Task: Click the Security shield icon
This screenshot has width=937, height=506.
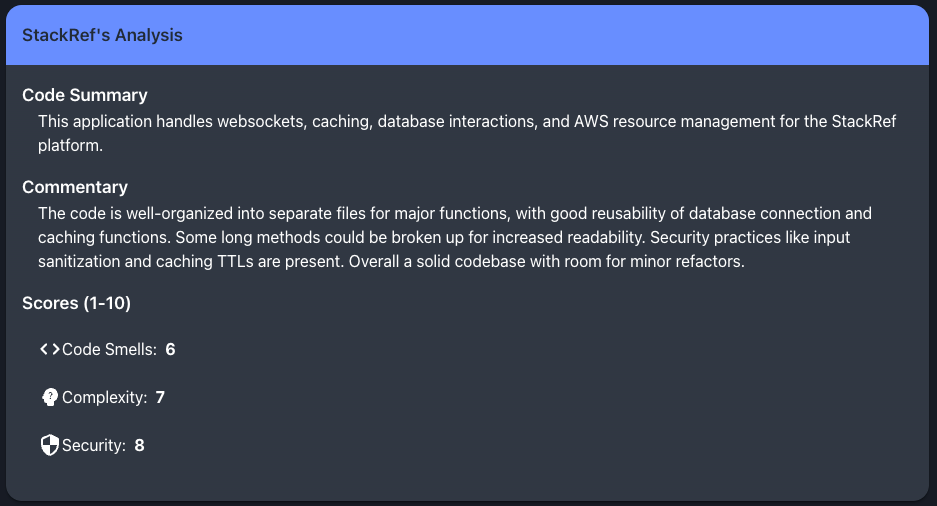Action: 50,445
